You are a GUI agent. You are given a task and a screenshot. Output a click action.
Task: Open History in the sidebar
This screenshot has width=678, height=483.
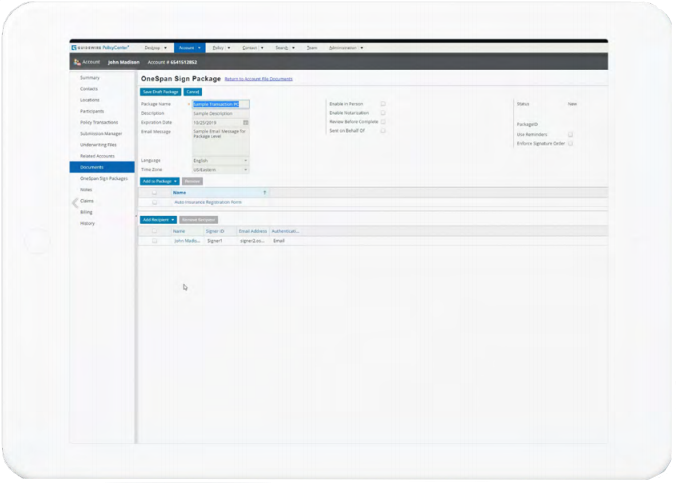click(87, 223)
